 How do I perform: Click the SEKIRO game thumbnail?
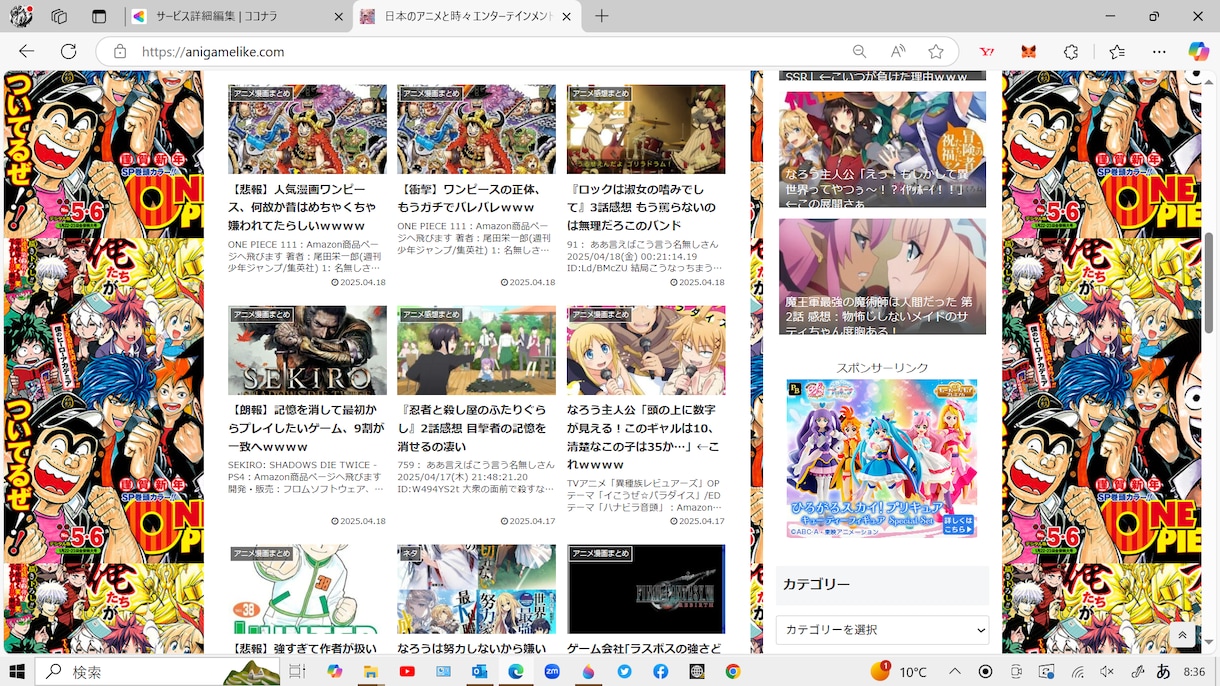click(307, 350)
